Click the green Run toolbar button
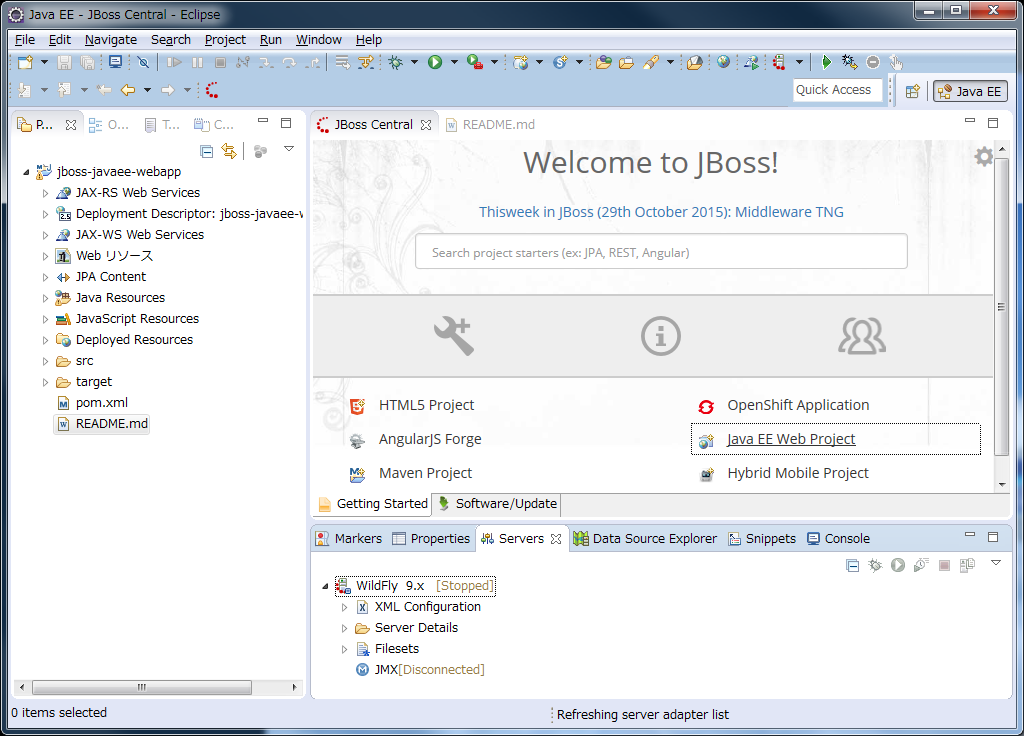 click(435, 62)
